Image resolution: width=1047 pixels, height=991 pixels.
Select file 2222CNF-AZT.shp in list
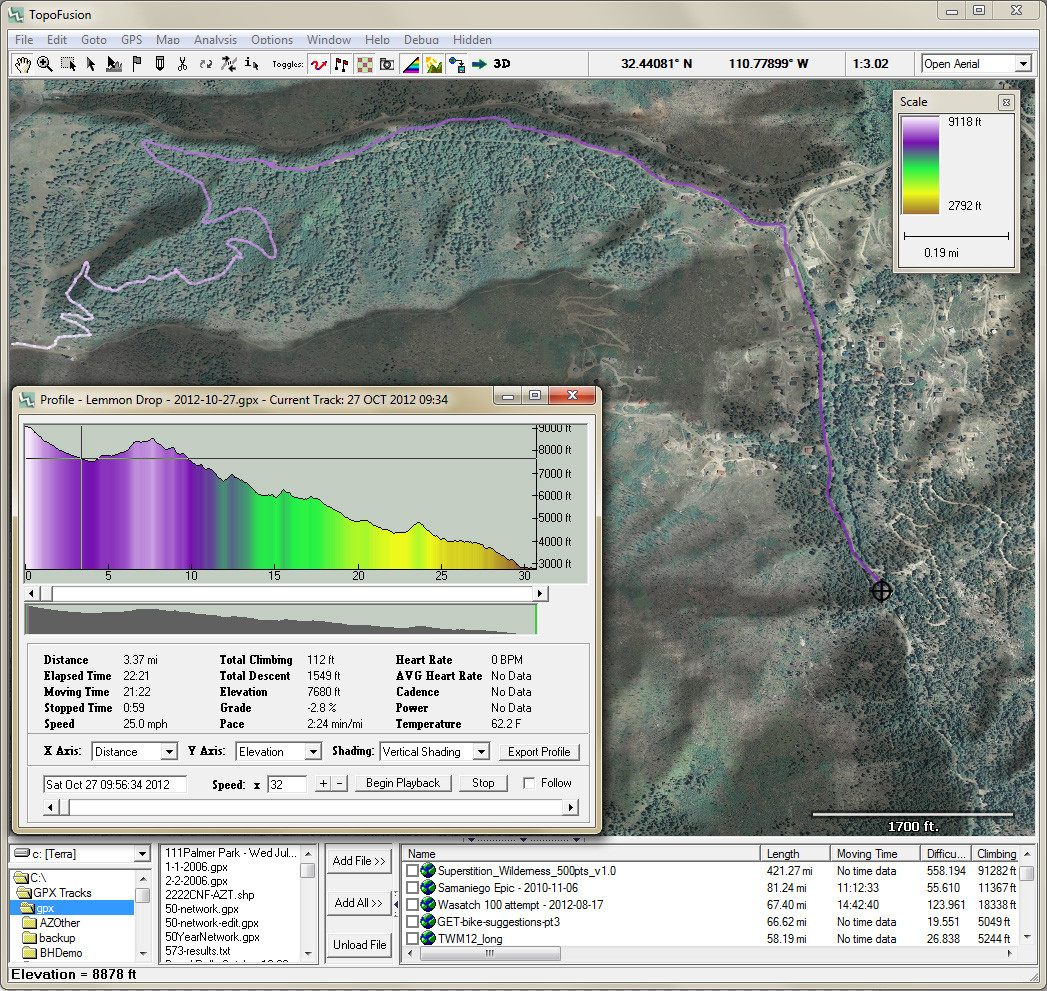210,895
